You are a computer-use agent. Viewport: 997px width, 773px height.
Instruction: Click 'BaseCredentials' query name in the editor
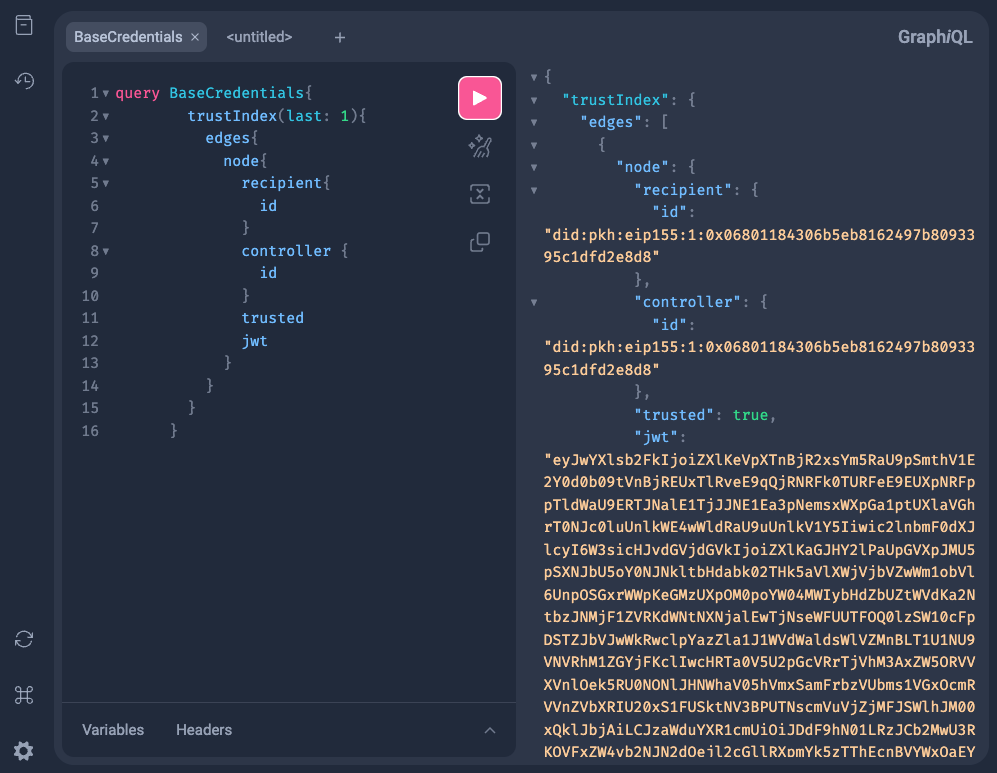coord(237,93)
